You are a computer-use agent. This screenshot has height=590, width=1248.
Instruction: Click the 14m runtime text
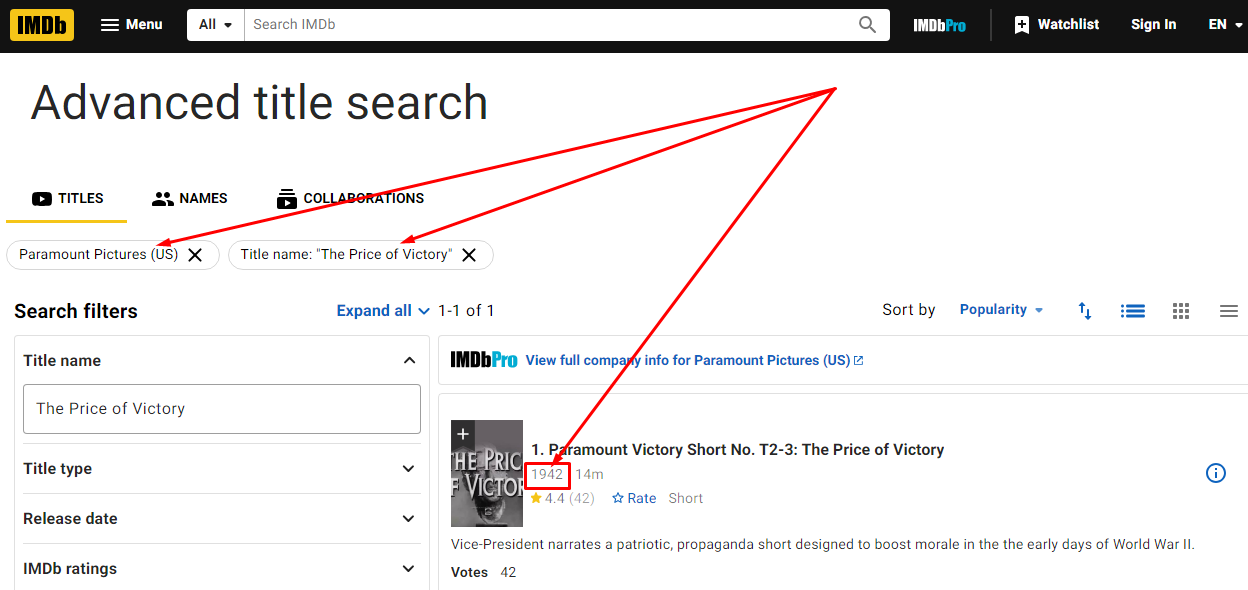pyautogui.click(x=589, y=474)
